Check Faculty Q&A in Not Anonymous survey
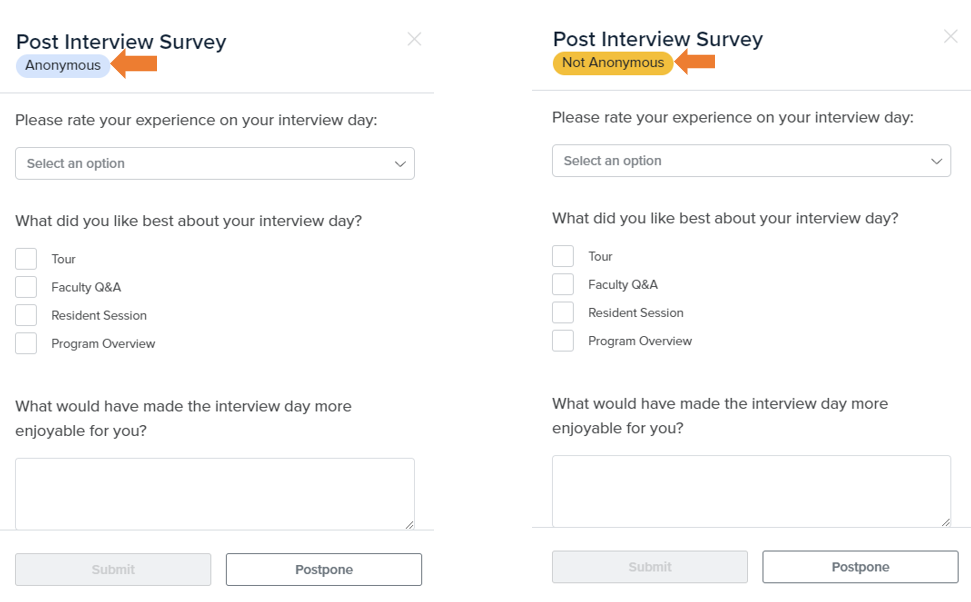The height and width of the screenshot is (602, 971). pos(563,284)
